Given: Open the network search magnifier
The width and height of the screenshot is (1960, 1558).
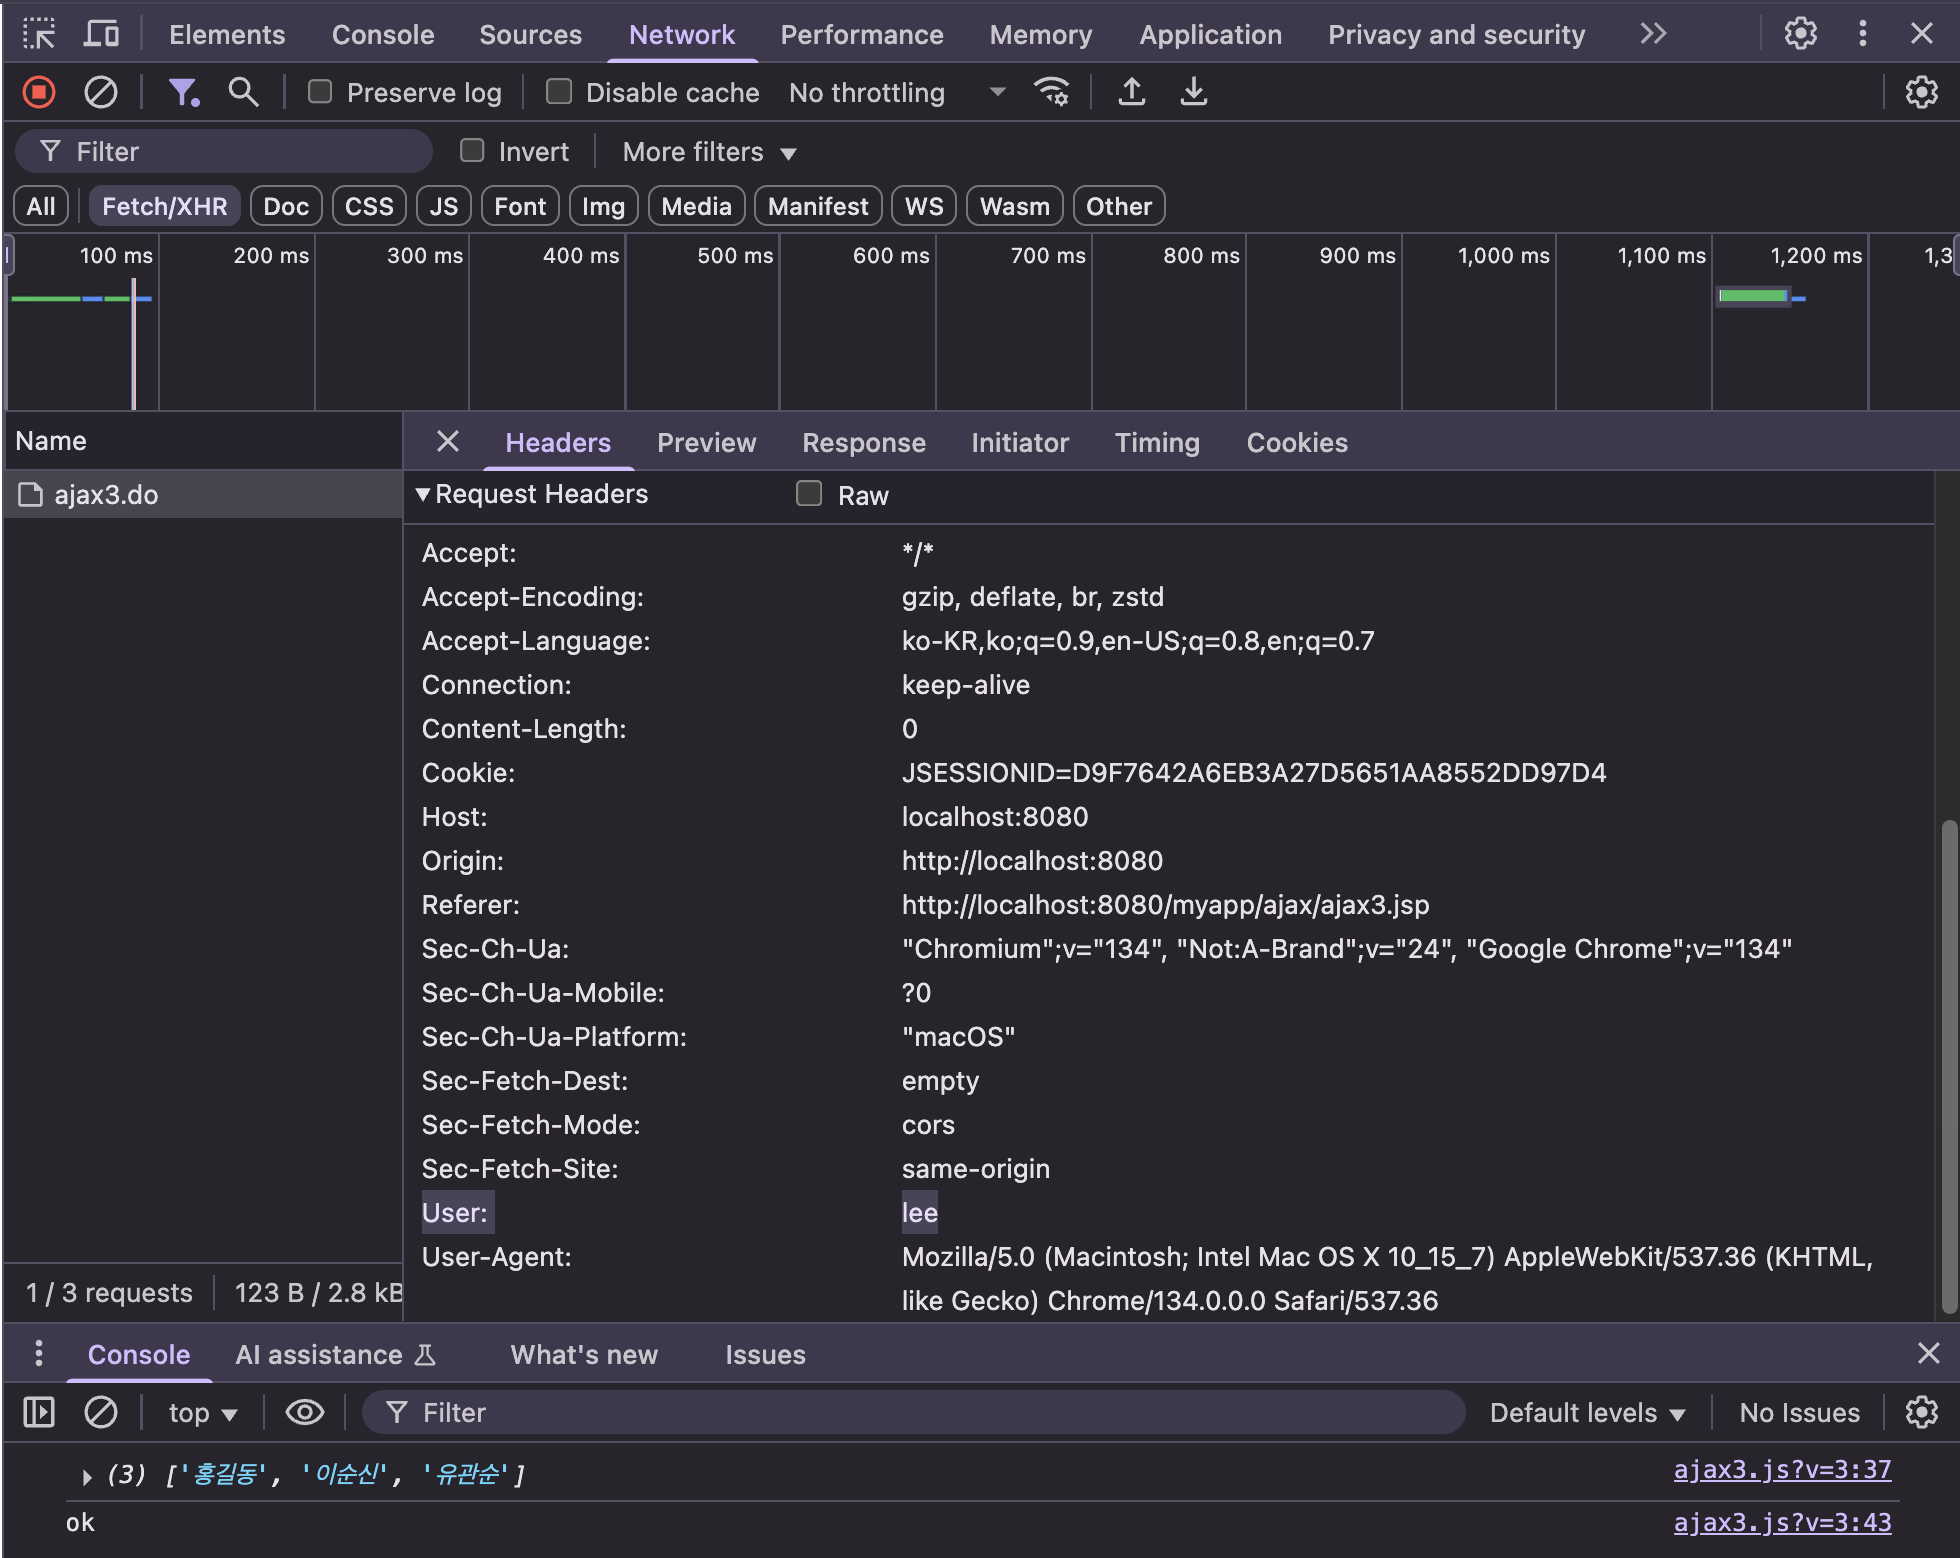Looking at the screenshot, I should (243, 93).
